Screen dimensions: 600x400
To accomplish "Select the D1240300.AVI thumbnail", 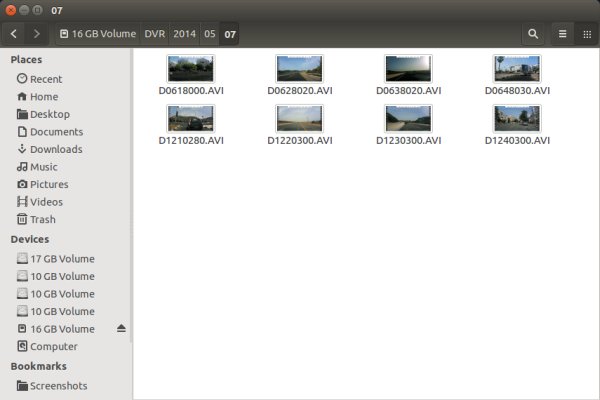I will pyautogui.click(x=517, y=118).
